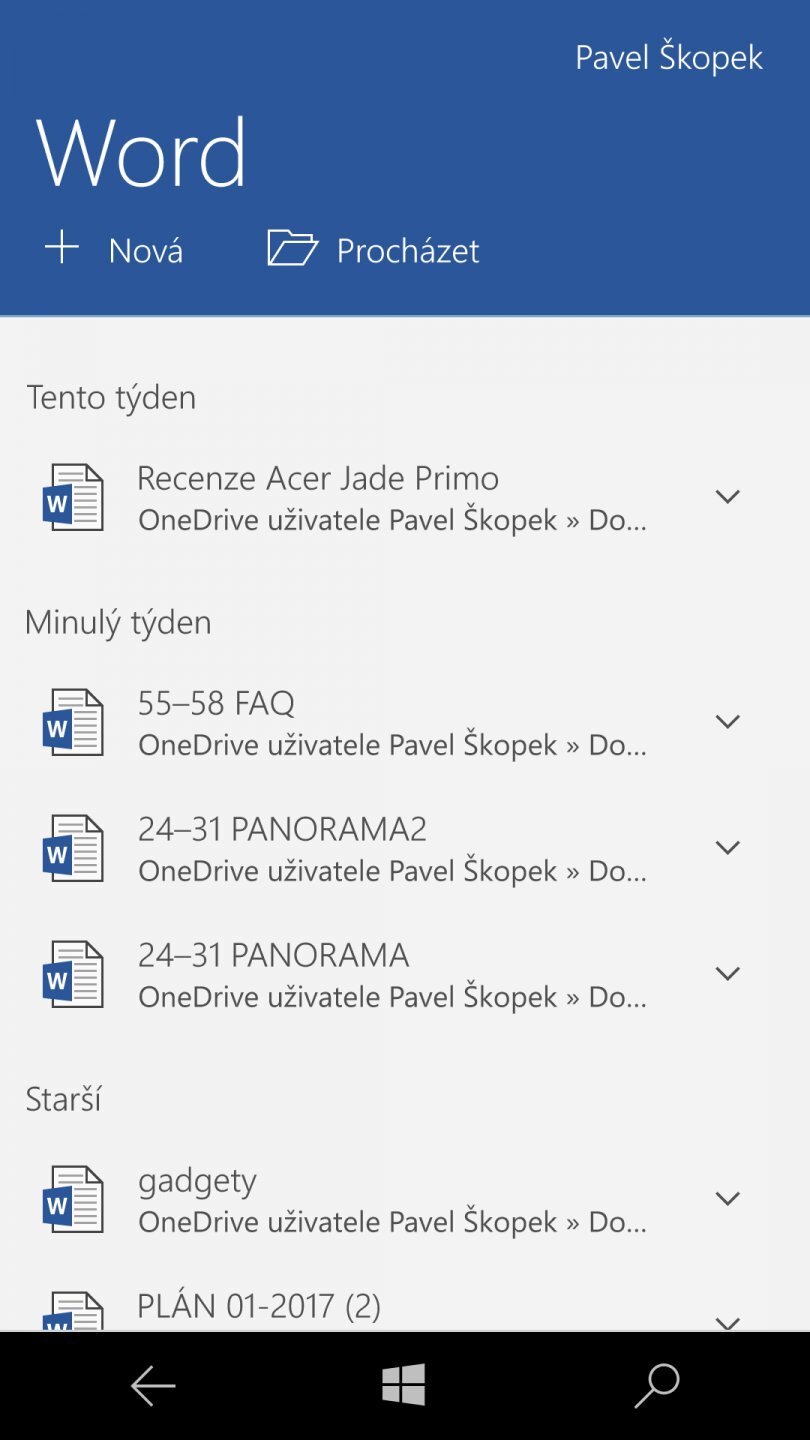Open the PLÁN 01-2017 (2) file options chevron
Image resolution: width=810 pixels, height=1440 pixels.
point(727,1320)
